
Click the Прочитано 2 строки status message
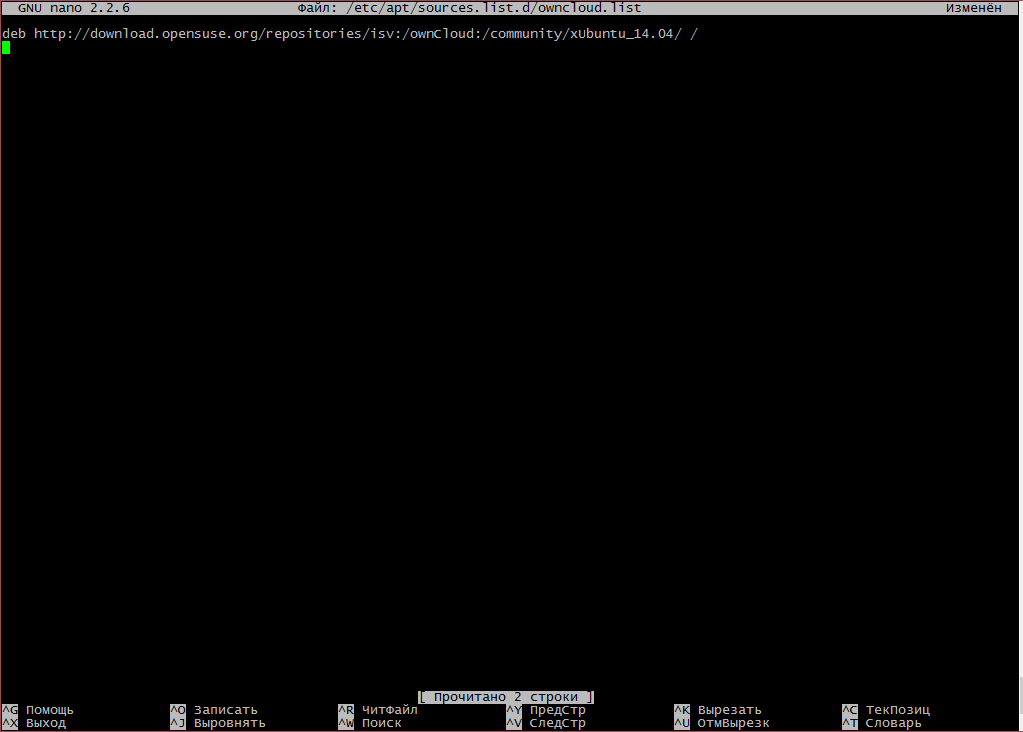click(x=506, y=697)
